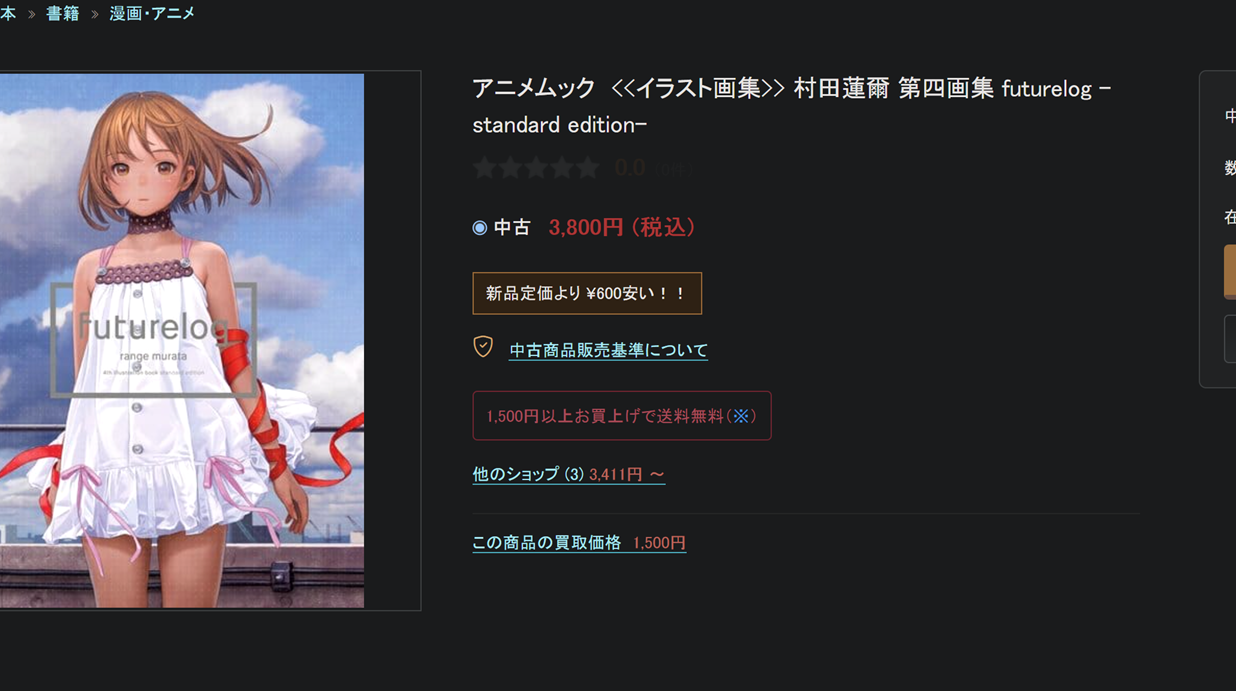Click the 0.0 (0件) review count
This screenshot has width=1236, height=691.
click(654, 168)
